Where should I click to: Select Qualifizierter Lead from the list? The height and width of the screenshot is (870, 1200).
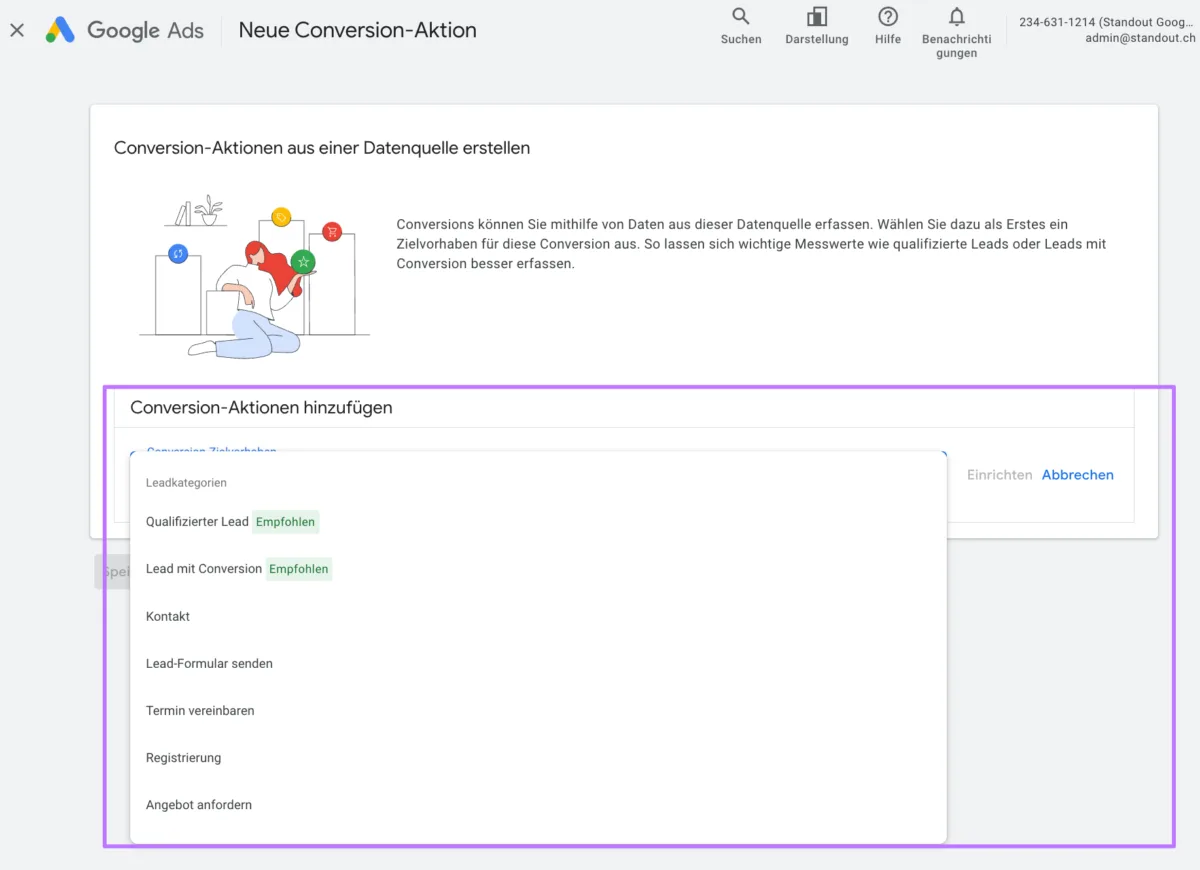coord(197,521)
